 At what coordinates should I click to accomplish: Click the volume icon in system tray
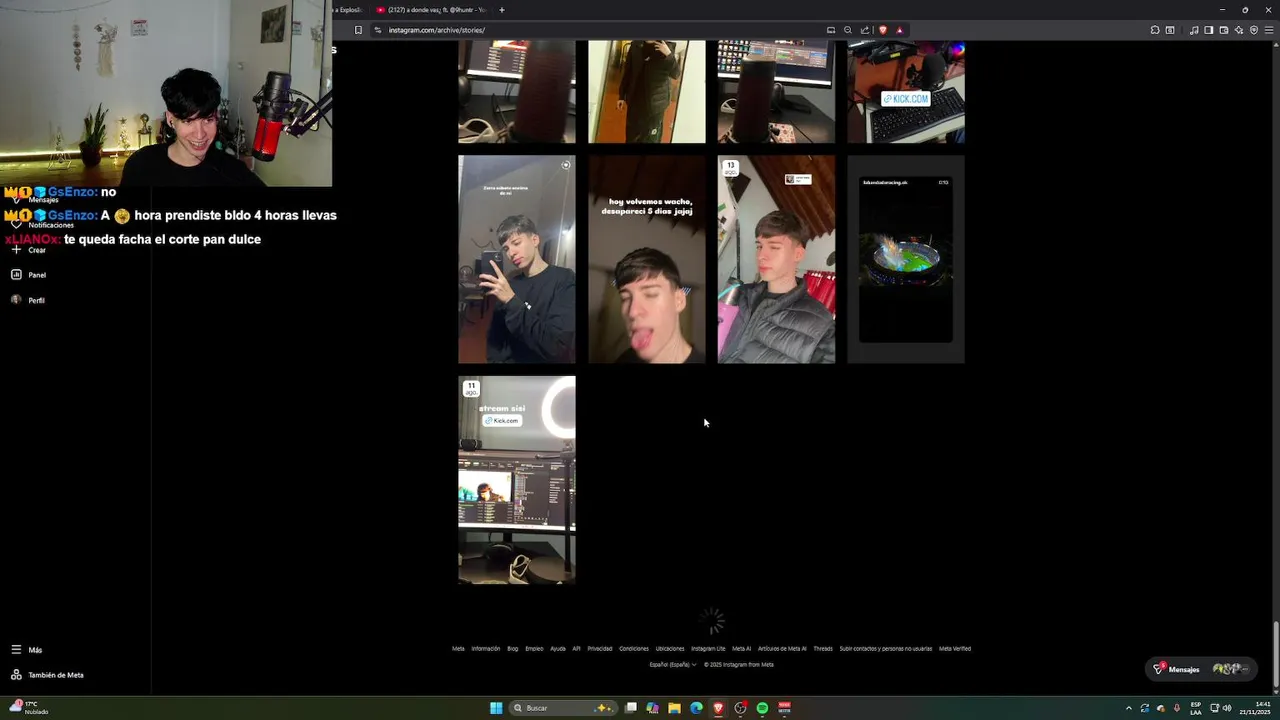point(1227,708)
